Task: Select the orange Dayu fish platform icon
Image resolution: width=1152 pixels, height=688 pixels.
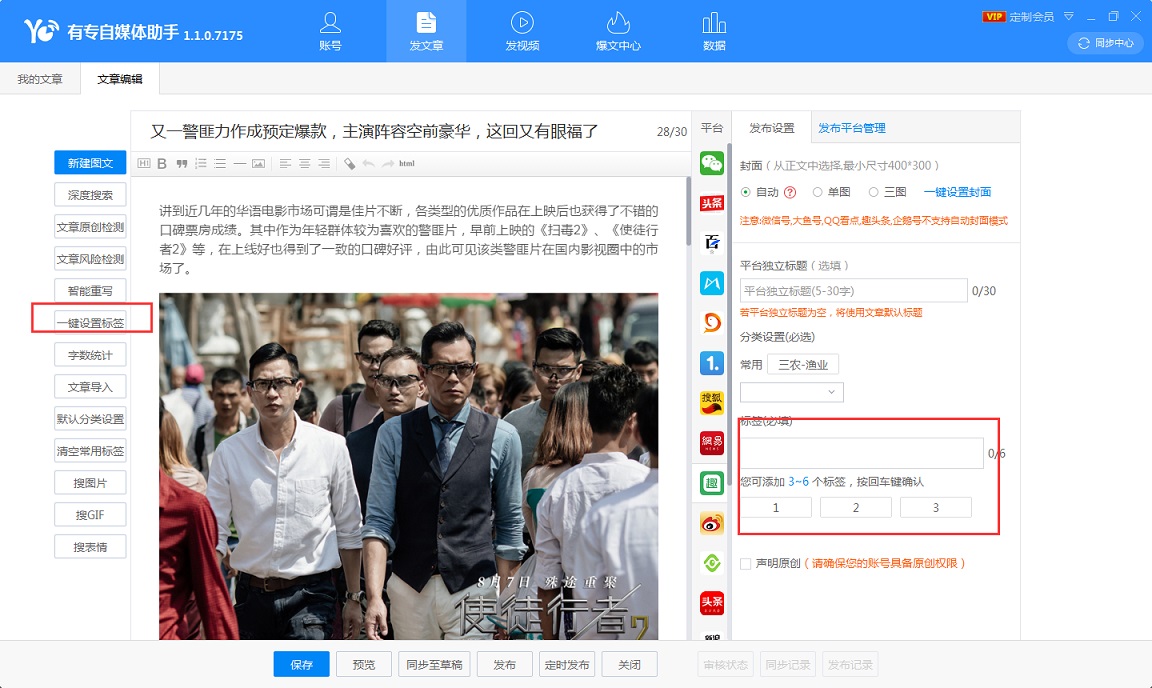Action: click(x=712, y=323)
